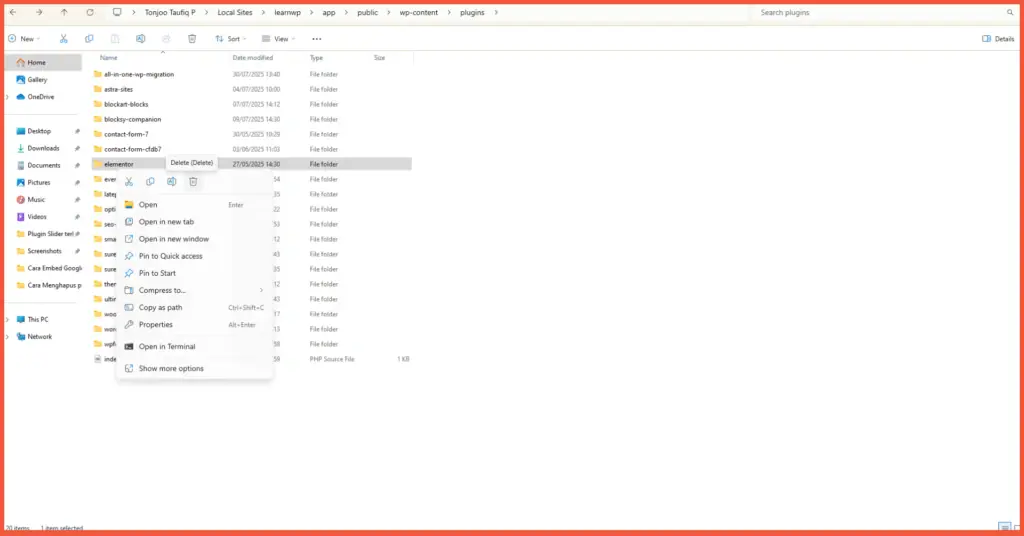The image size is (1024, 536).
Task: Toggle the Details pane button
Action: (999, 39)
